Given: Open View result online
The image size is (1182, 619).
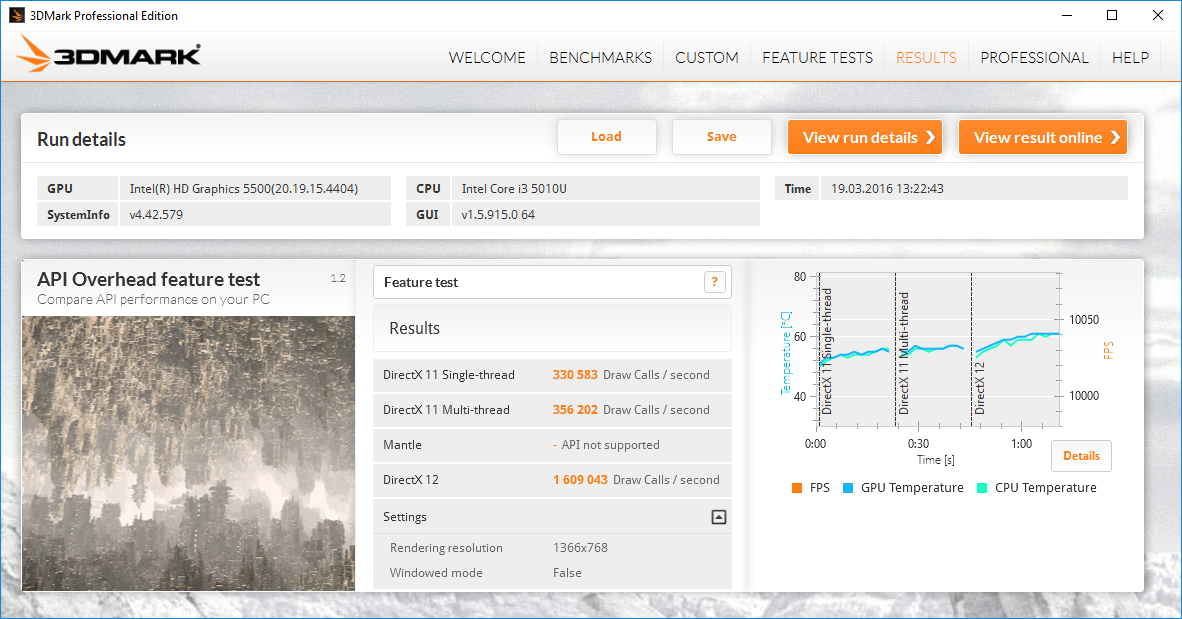Looking at the screenshot, I should [x=1042, y=137].
